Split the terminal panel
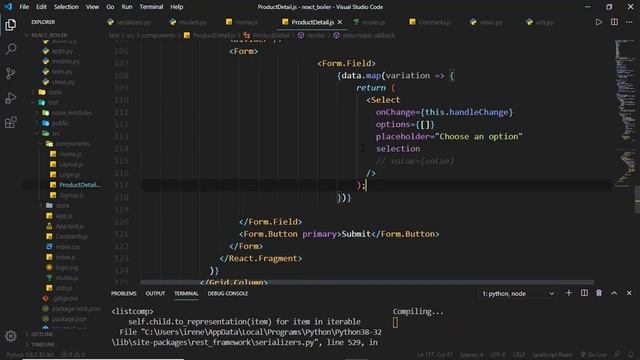 tap(584, 293)
